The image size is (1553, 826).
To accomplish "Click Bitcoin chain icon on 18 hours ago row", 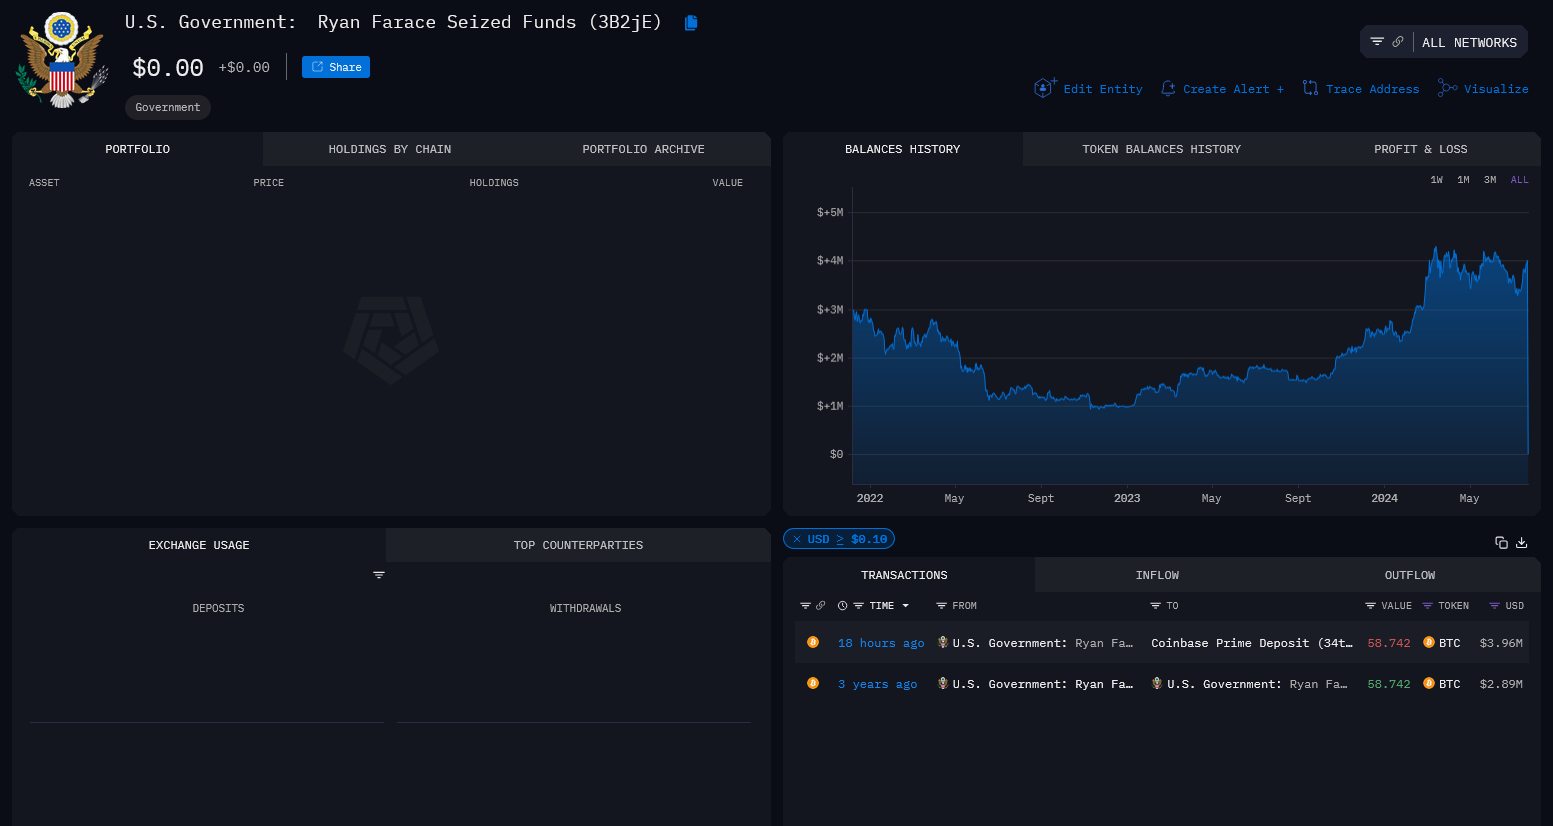I will point(813,642).
